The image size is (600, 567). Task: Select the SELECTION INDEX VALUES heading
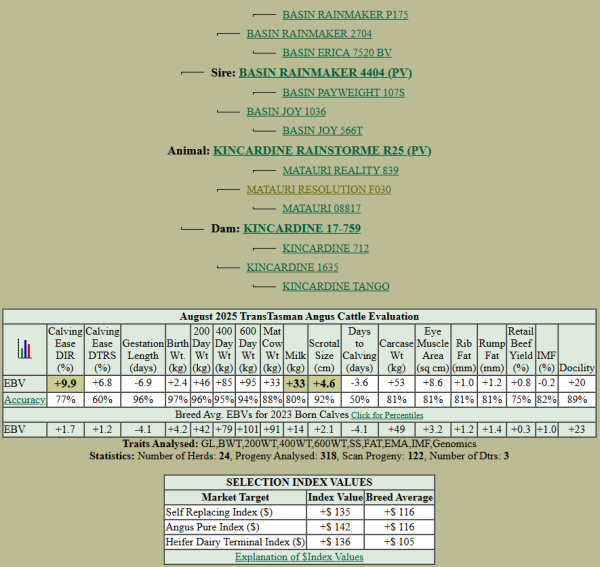pos(299,482)
